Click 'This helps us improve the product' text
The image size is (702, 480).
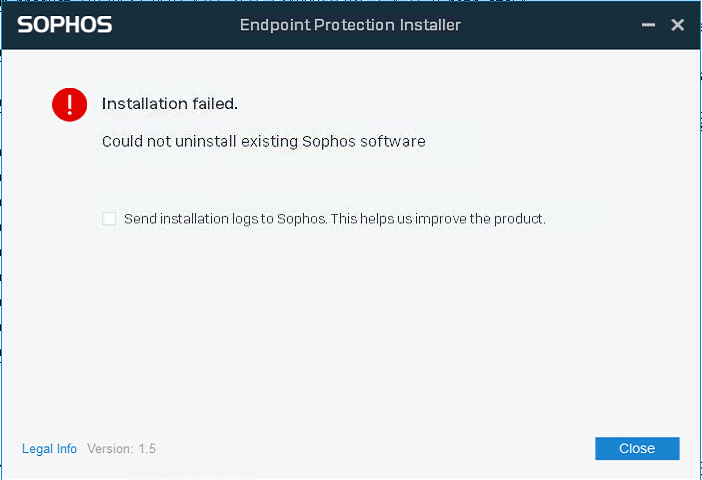(438, 219)
